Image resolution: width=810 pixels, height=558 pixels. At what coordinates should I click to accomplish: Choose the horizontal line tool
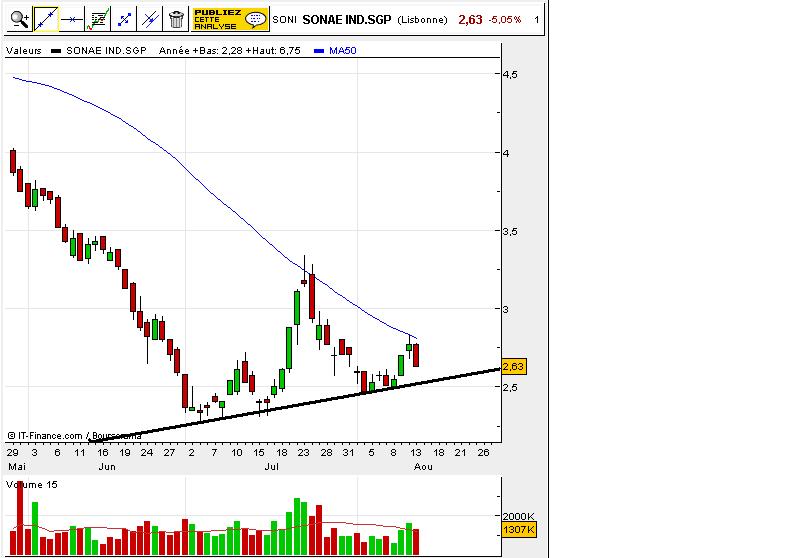point(72,20)
